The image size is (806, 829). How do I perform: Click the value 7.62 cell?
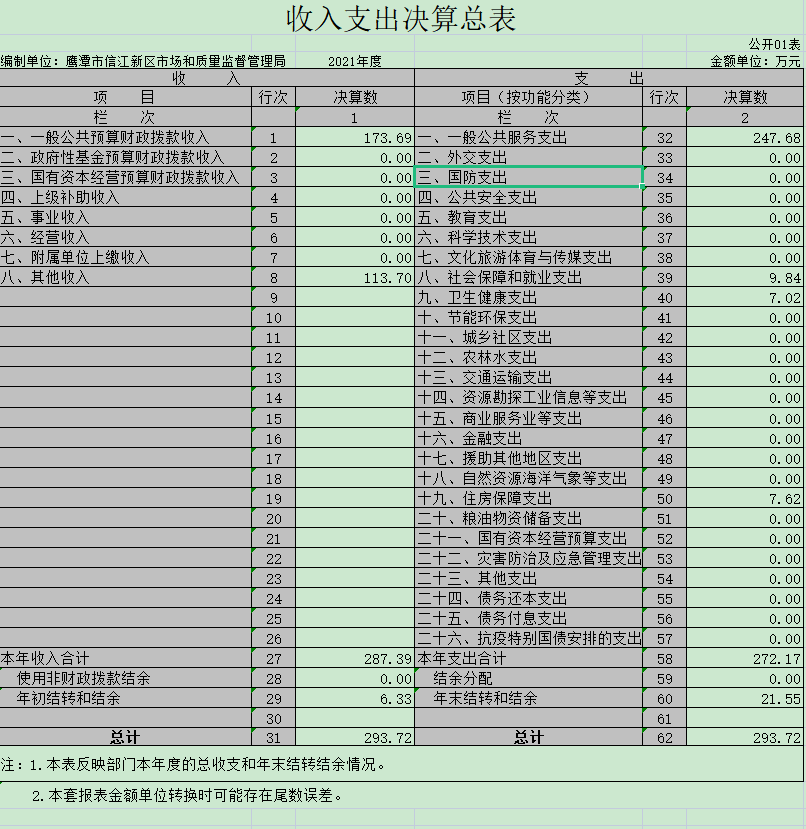pyautogui.click(x=745, y=499)
